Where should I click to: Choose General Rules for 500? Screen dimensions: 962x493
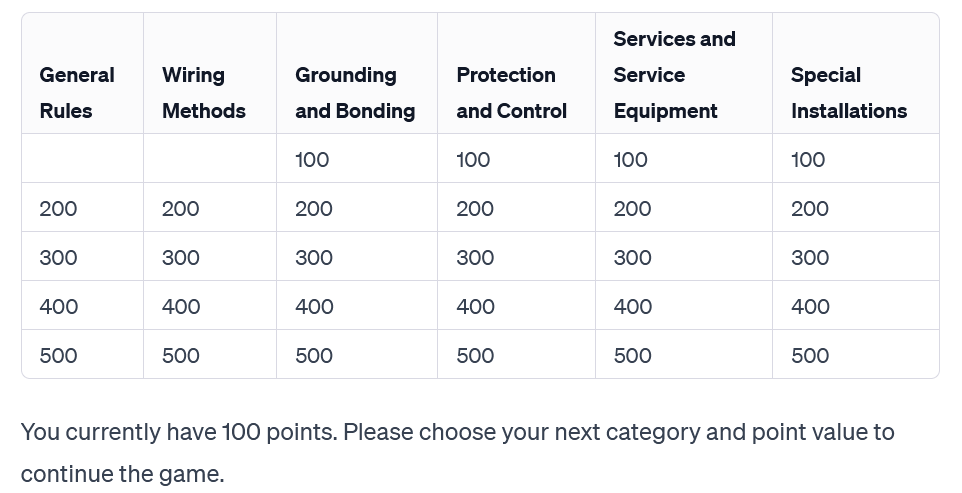click(58, 356)
